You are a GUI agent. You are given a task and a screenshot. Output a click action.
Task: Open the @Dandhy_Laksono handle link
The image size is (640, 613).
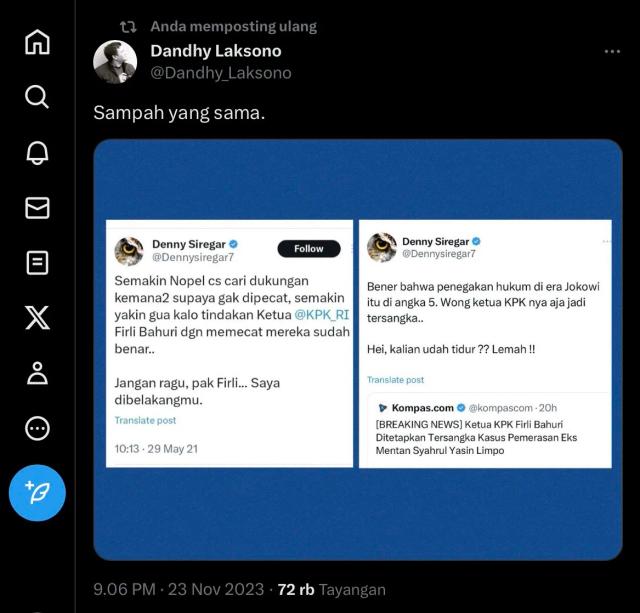(x=221, y=73)
